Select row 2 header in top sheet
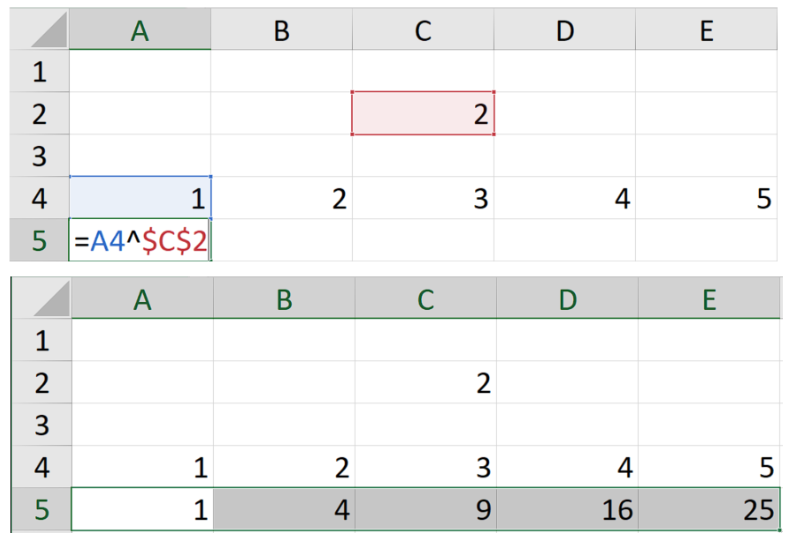This screenshot has height=538, width=787. 39,113
